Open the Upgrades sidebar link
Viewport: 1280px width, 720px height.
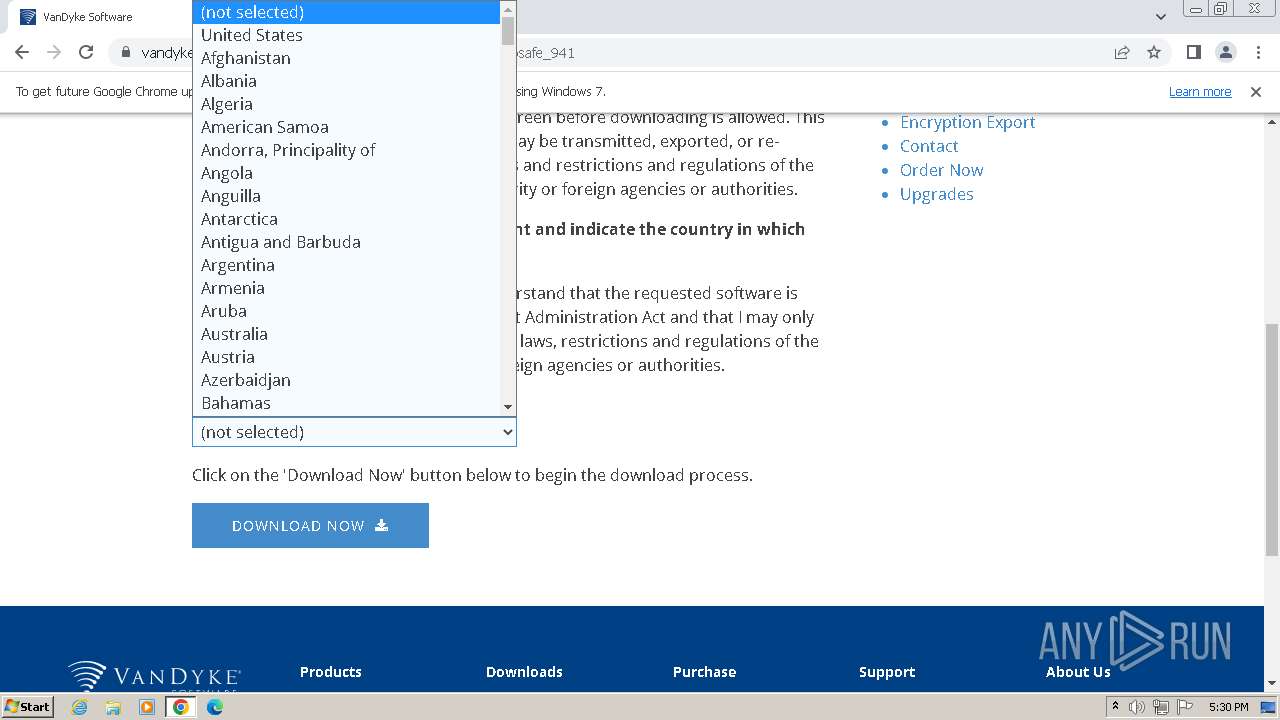[936, 194]
